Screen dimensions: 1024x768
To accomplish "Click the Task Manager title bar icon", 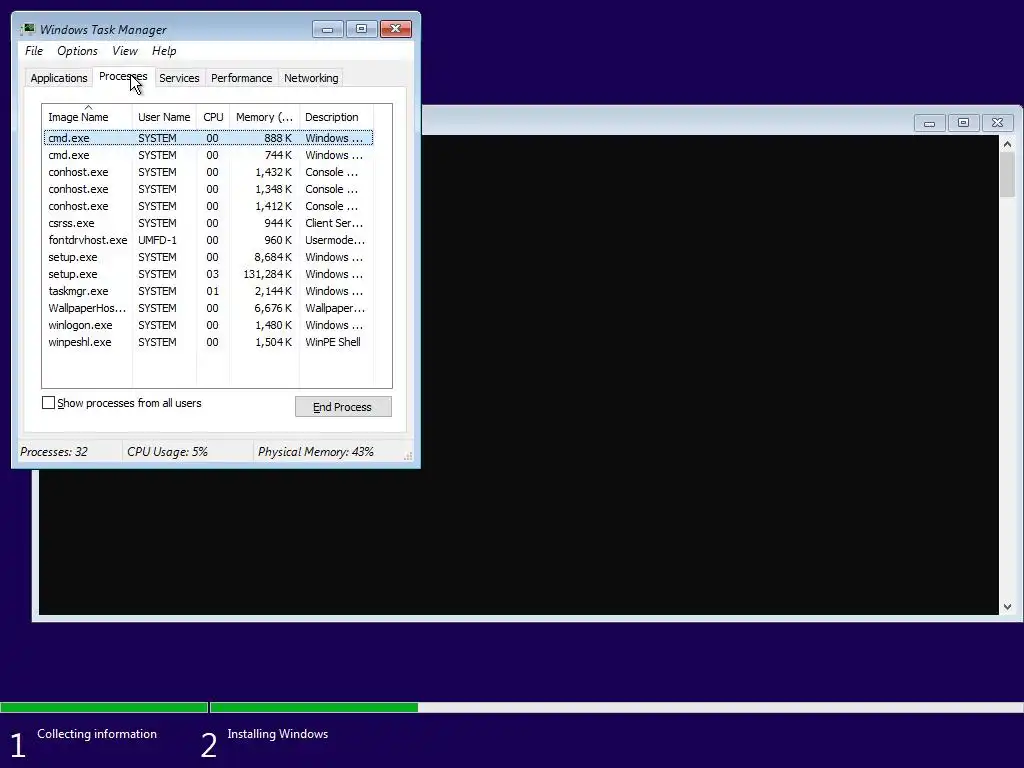I will (27, 29).
